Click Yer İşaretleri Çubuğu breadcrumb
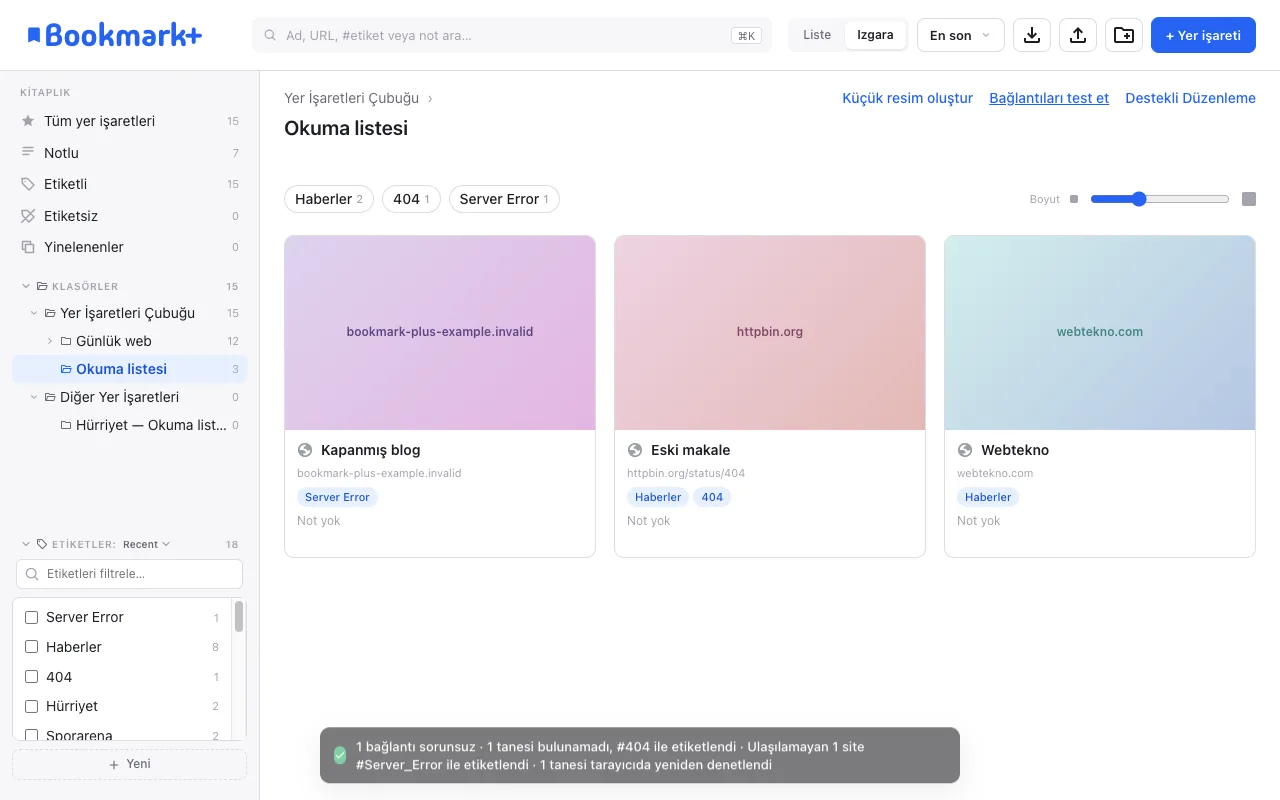 coord(351,98)
